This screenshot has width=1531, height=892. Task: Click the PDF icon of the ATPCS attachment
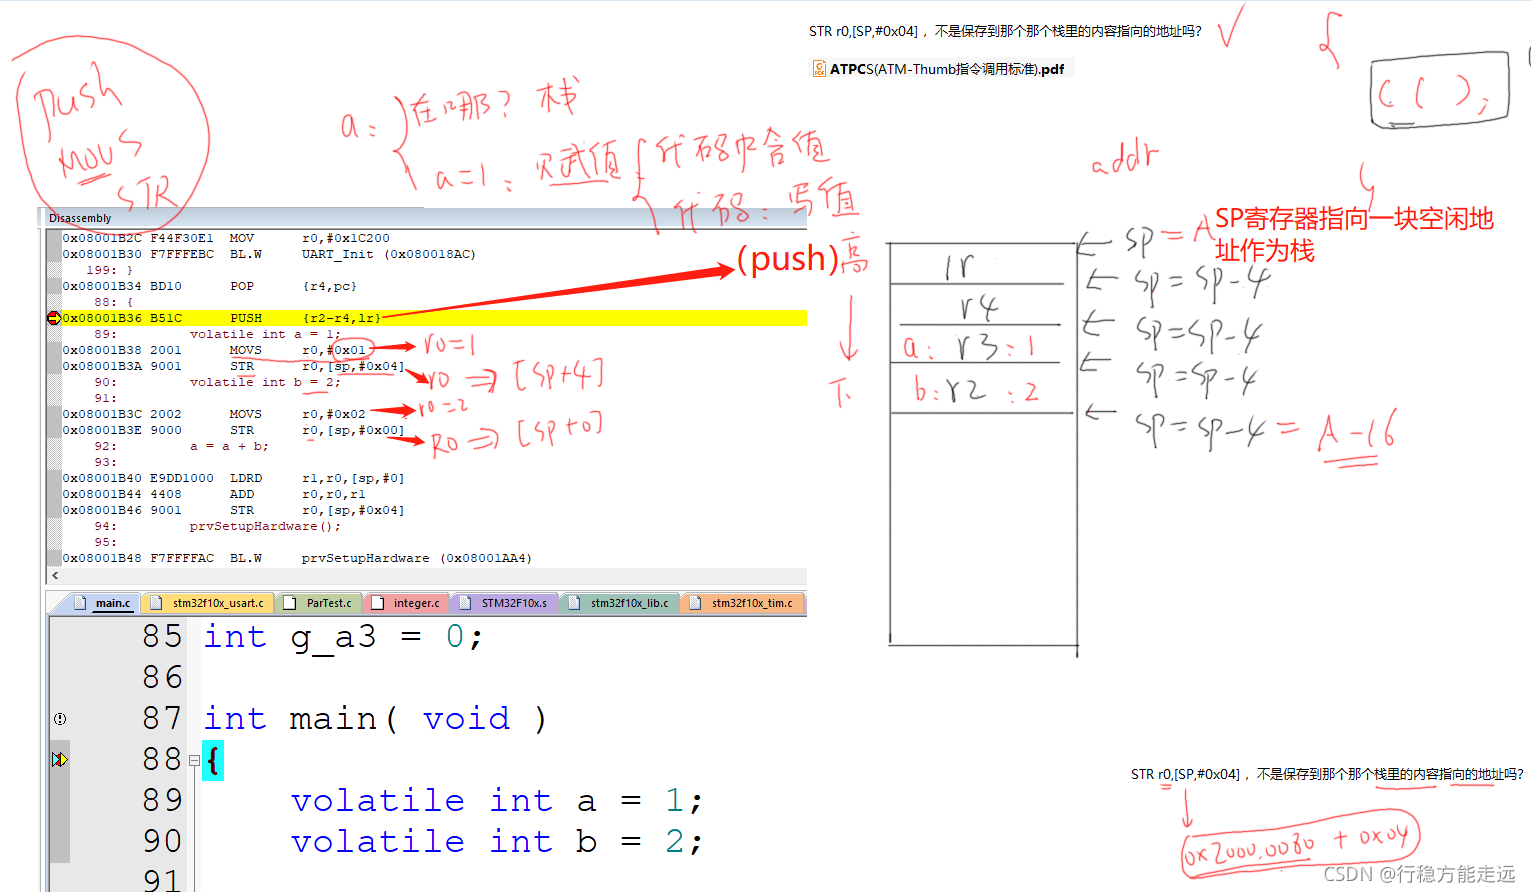[x=819, y=69]
